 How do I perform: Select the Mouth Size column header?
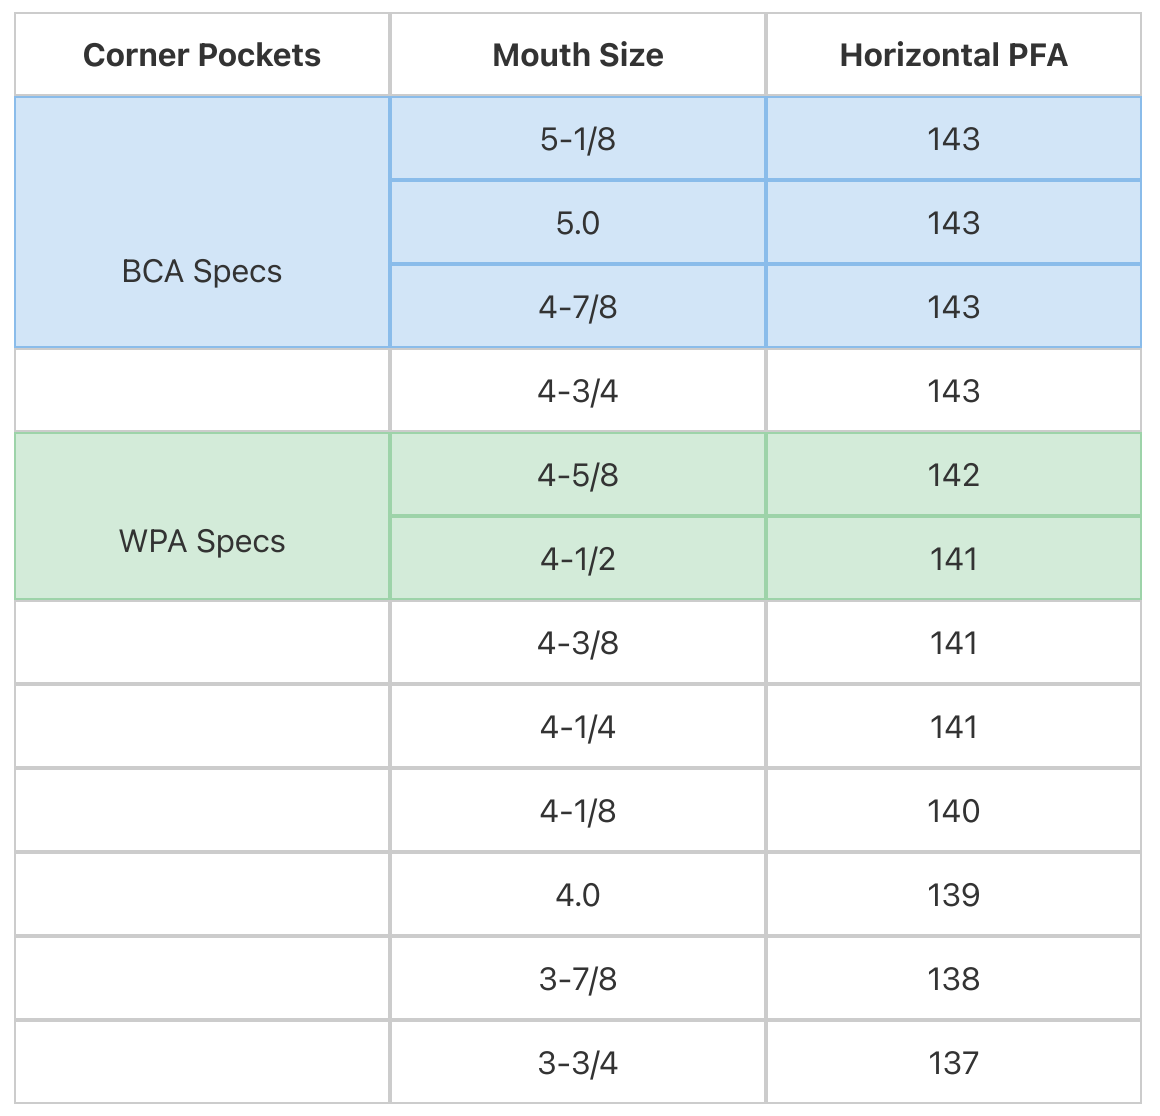pyautogui.click(x=578, y=55)
